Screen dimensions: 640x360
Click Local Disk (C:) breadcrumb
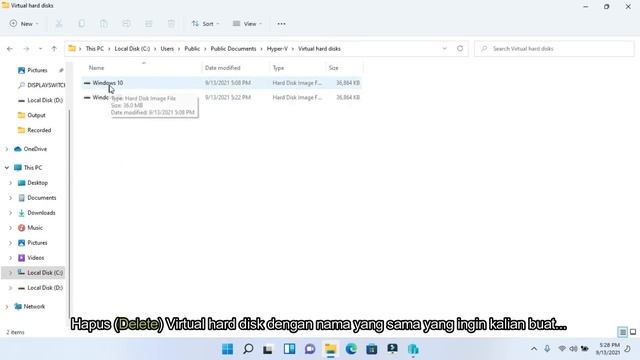(132, 49)
